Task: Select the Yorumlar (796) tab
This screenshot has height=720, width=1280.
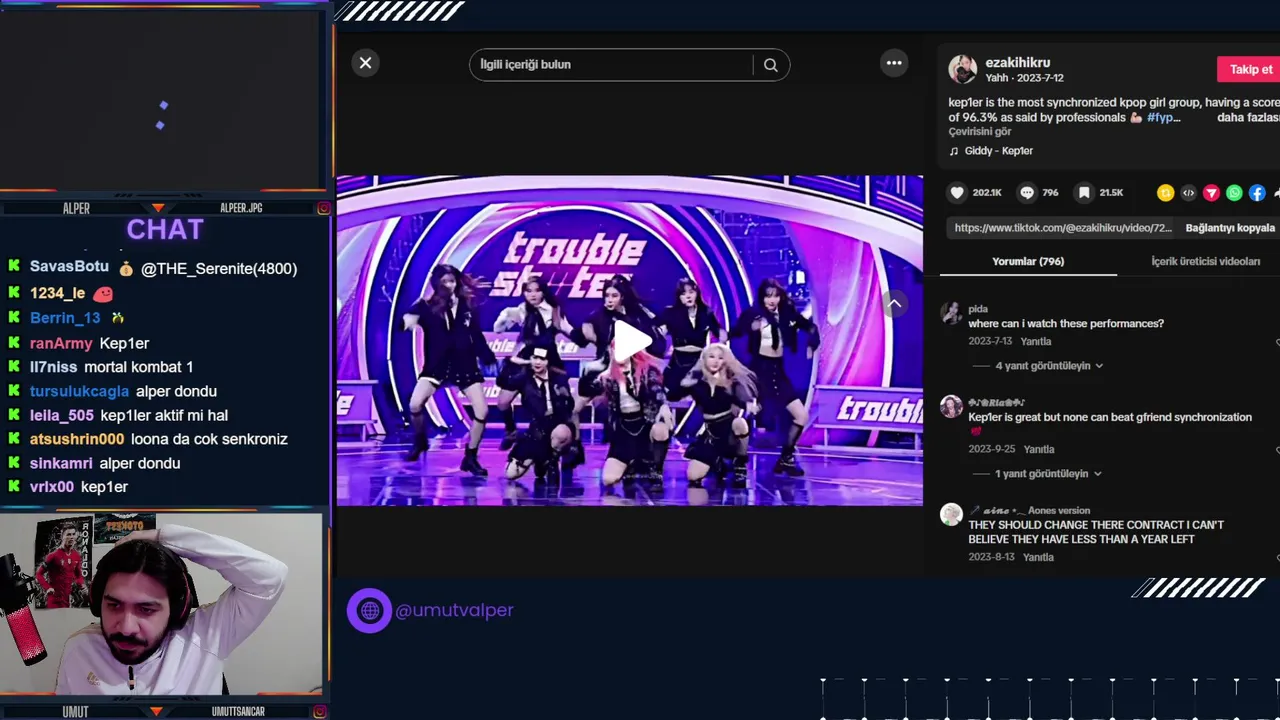Action: coord(1028,262)
